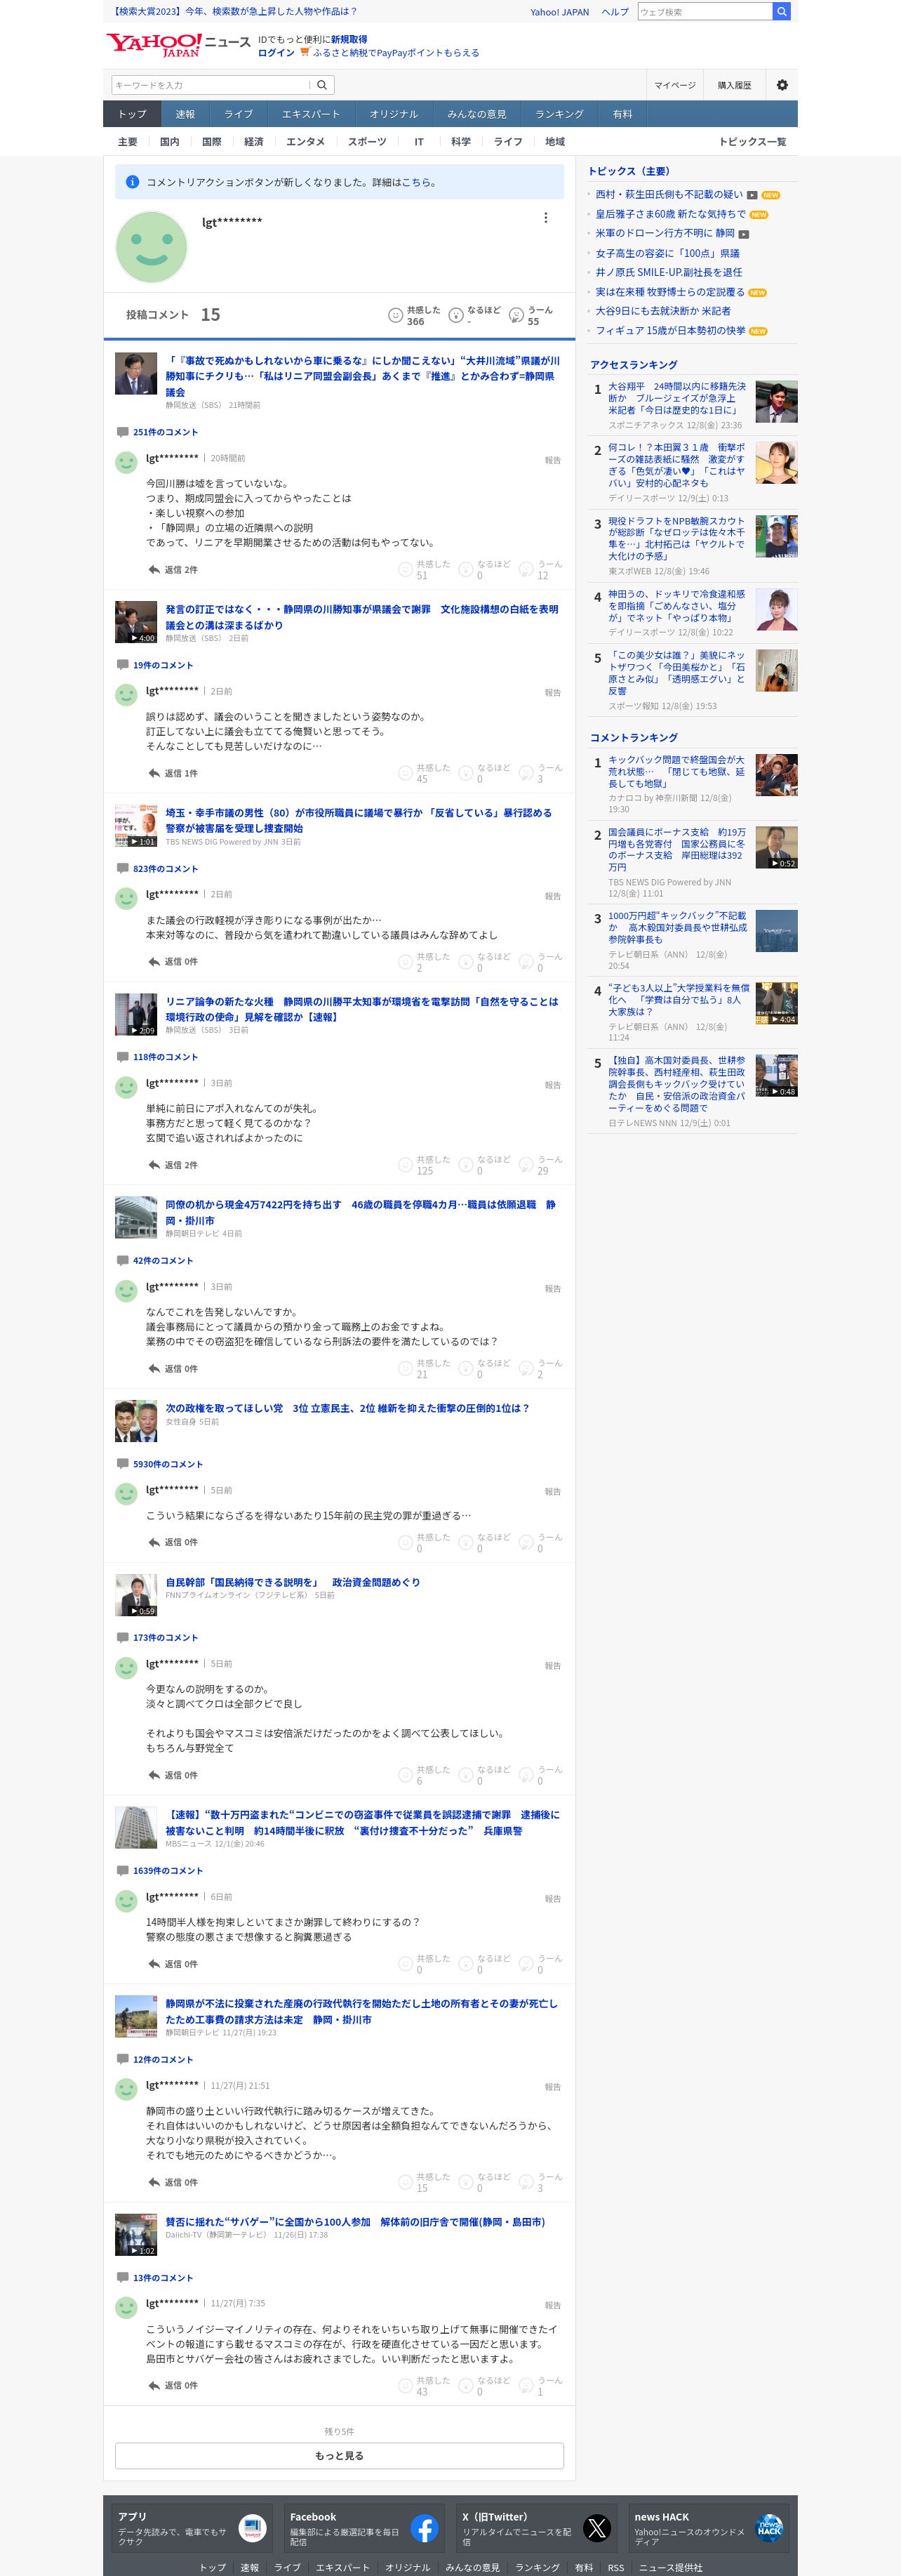Screen dimensions: 901x2576
Task: Open the three-dot menu beside lgt username
Action: pos(545,218)
